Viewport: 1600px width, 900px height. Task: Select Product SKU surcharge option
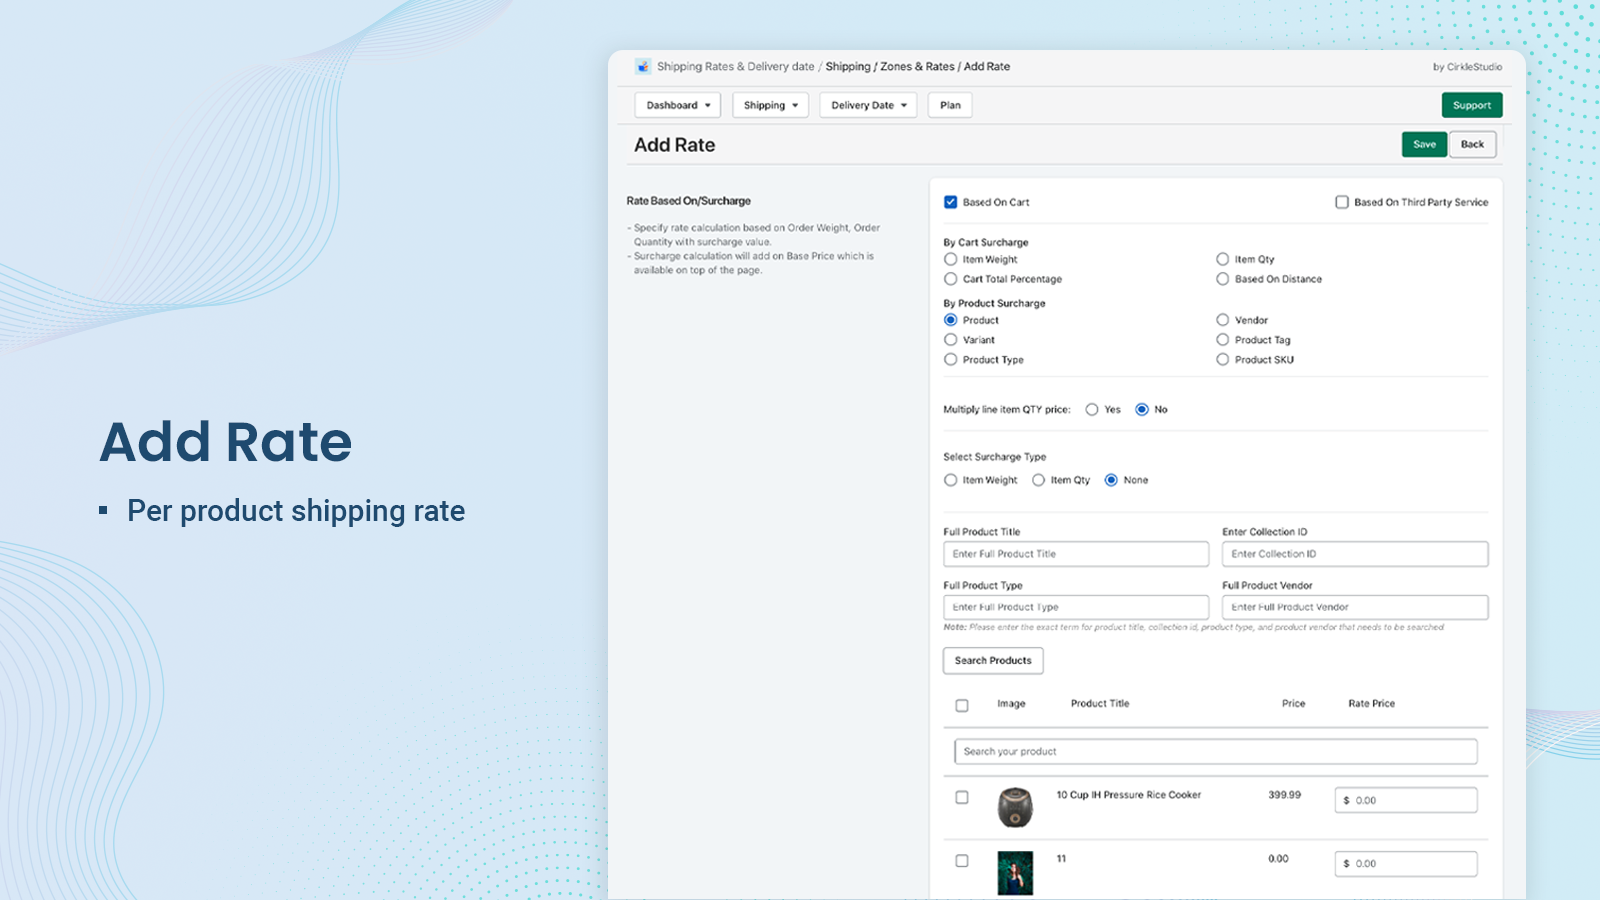pyautogui.click(x=1222, y=360)
